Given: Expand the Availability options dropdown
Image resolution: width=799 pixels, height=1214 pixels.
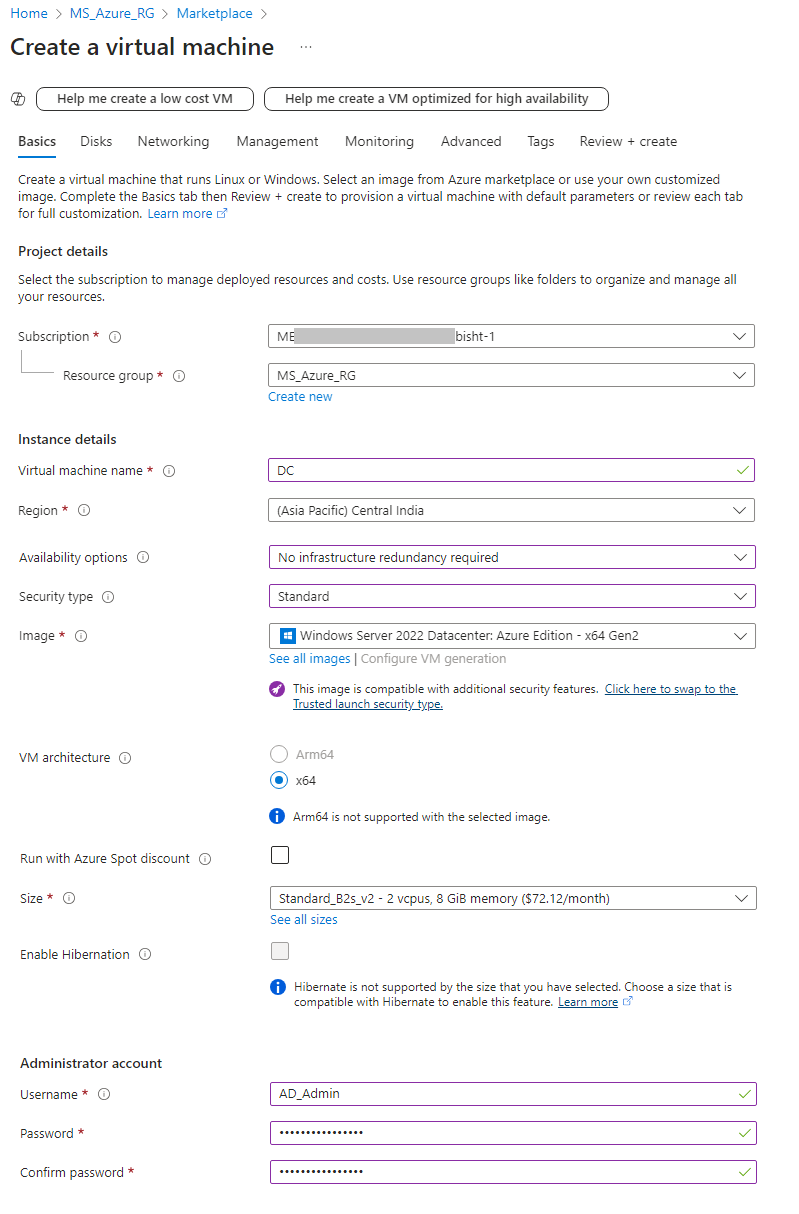Looking at the screenshot, I should point(512,557).
